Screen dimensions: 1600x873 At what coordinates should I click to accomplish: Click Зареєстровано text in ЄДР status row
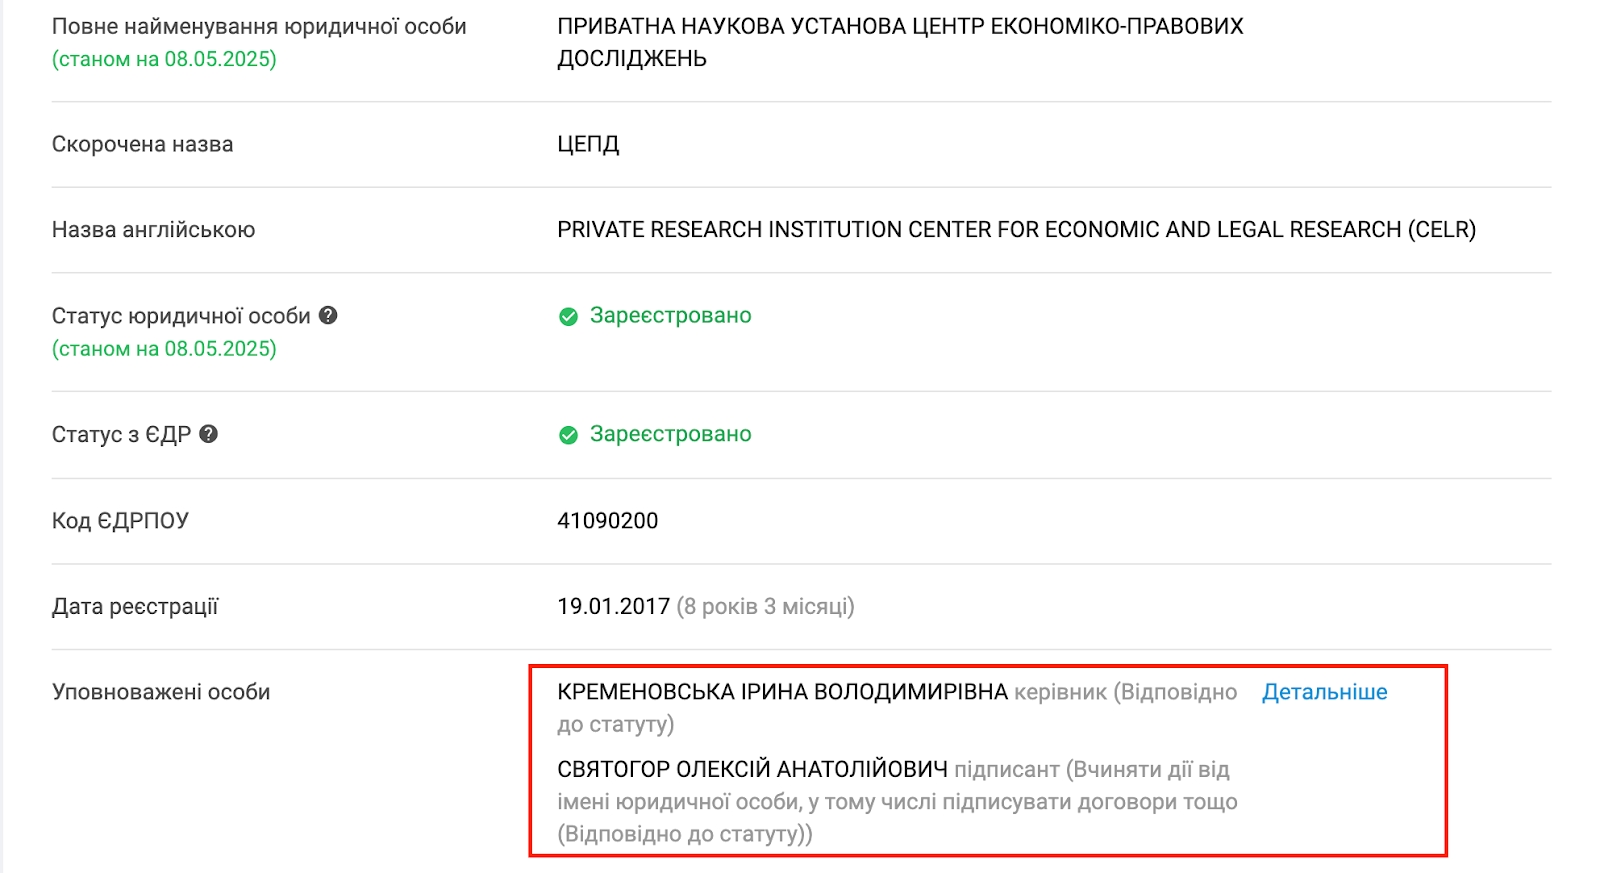[x=671, y=434]
